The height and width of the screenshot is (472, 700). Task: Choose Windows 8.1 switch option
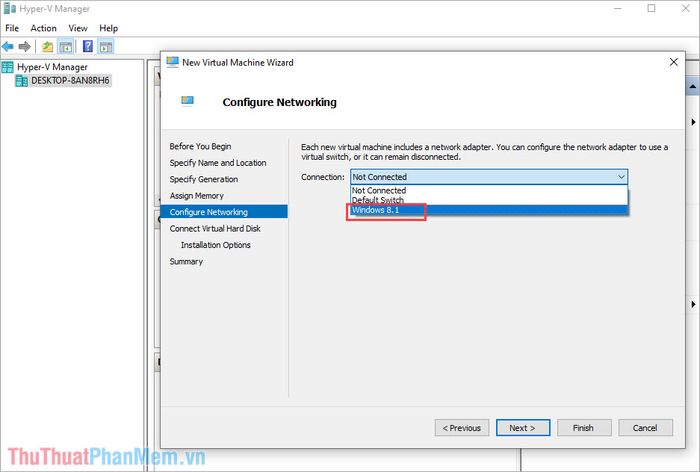coord(489,210)
